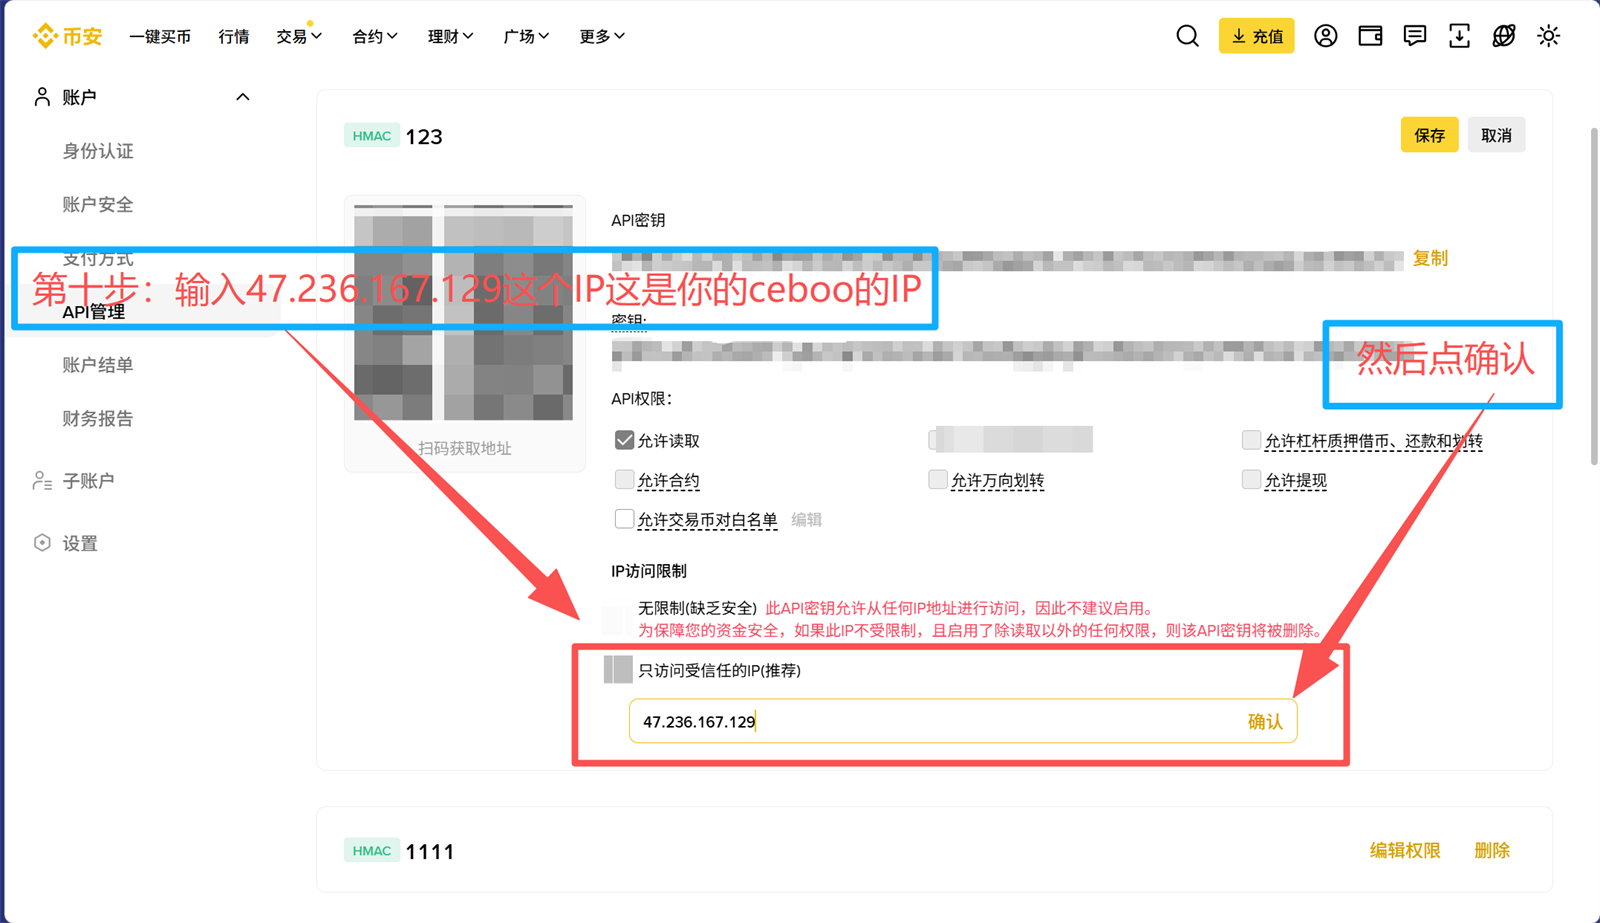Collapse the 账户 sidebar section chevron
The height and width of the screenshot is (923, 1600).
pos(242,97)
